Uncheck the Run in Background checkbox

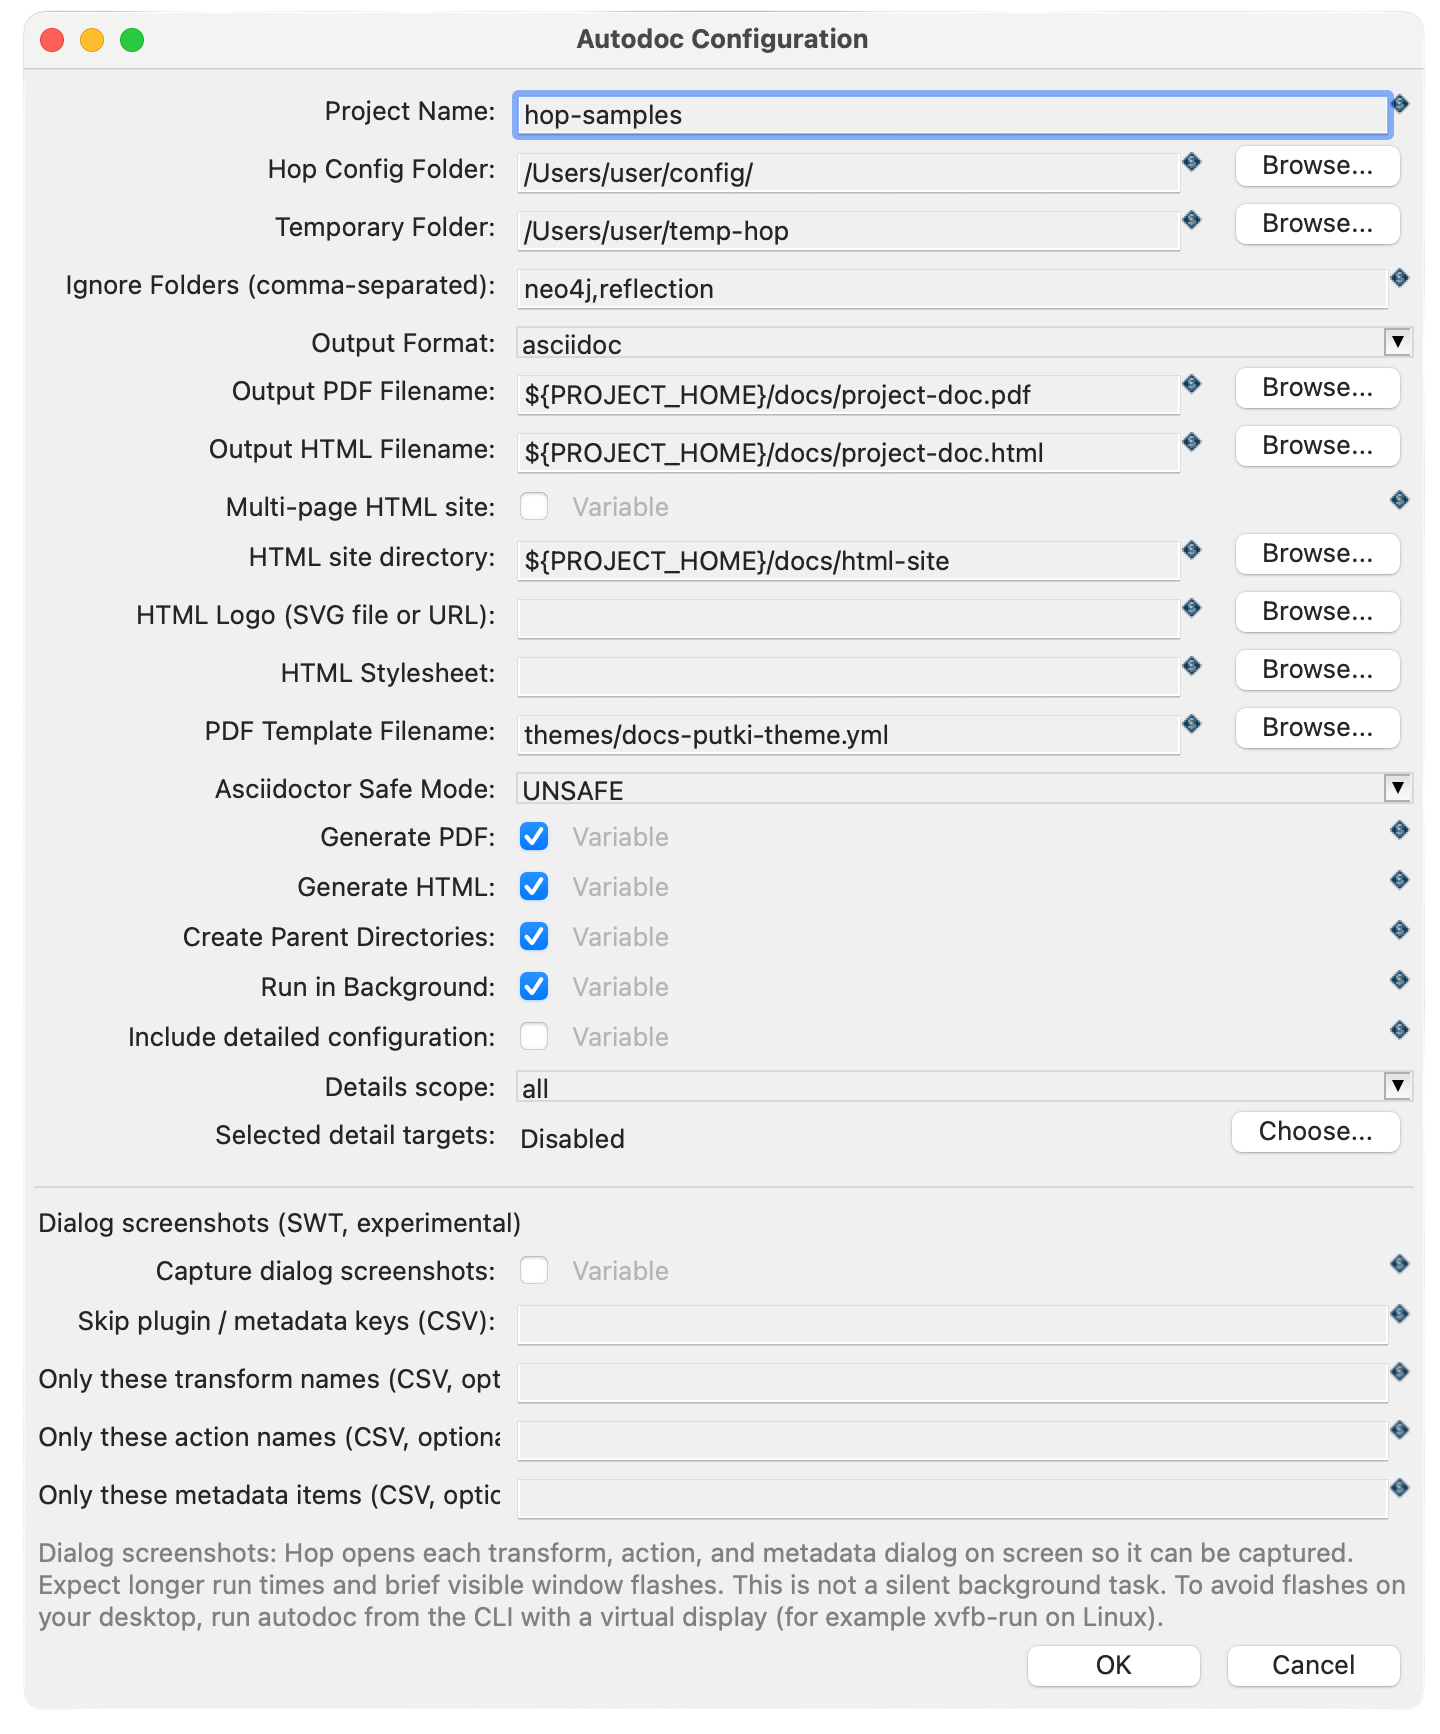(x=534, y=986)
